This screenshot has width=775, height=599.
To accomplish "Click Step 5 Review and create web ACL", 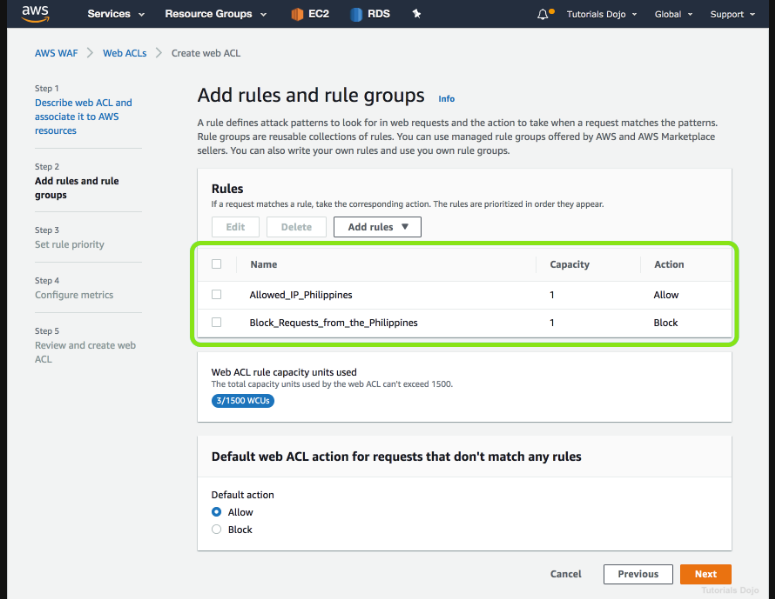I will click(85, 352).
